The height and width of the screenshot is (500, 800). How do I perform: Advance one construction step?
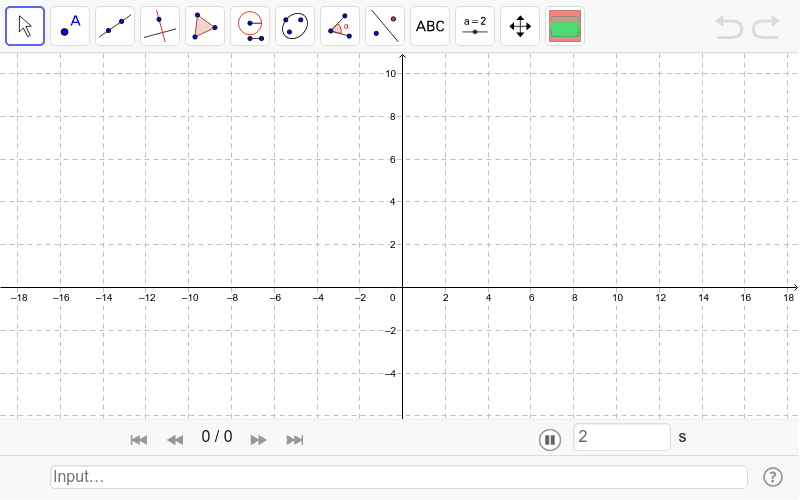258,440
